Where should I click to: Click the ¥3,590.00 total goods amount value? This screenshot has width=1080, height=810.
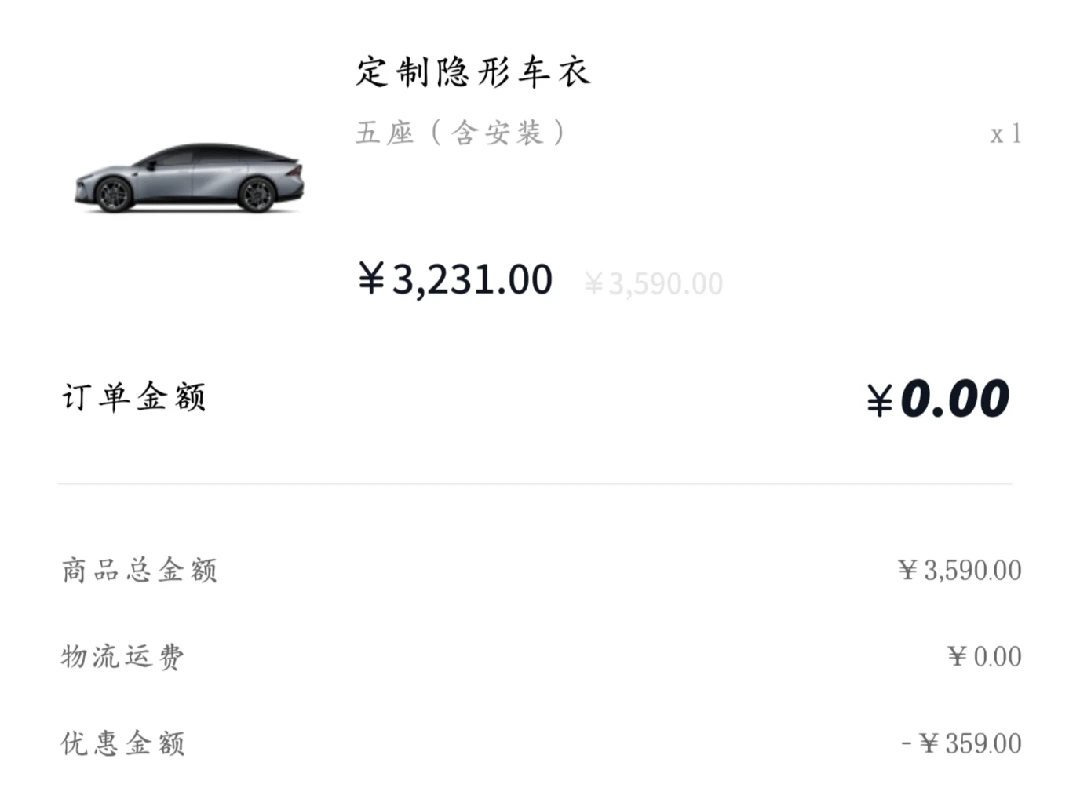click(959, 571)
